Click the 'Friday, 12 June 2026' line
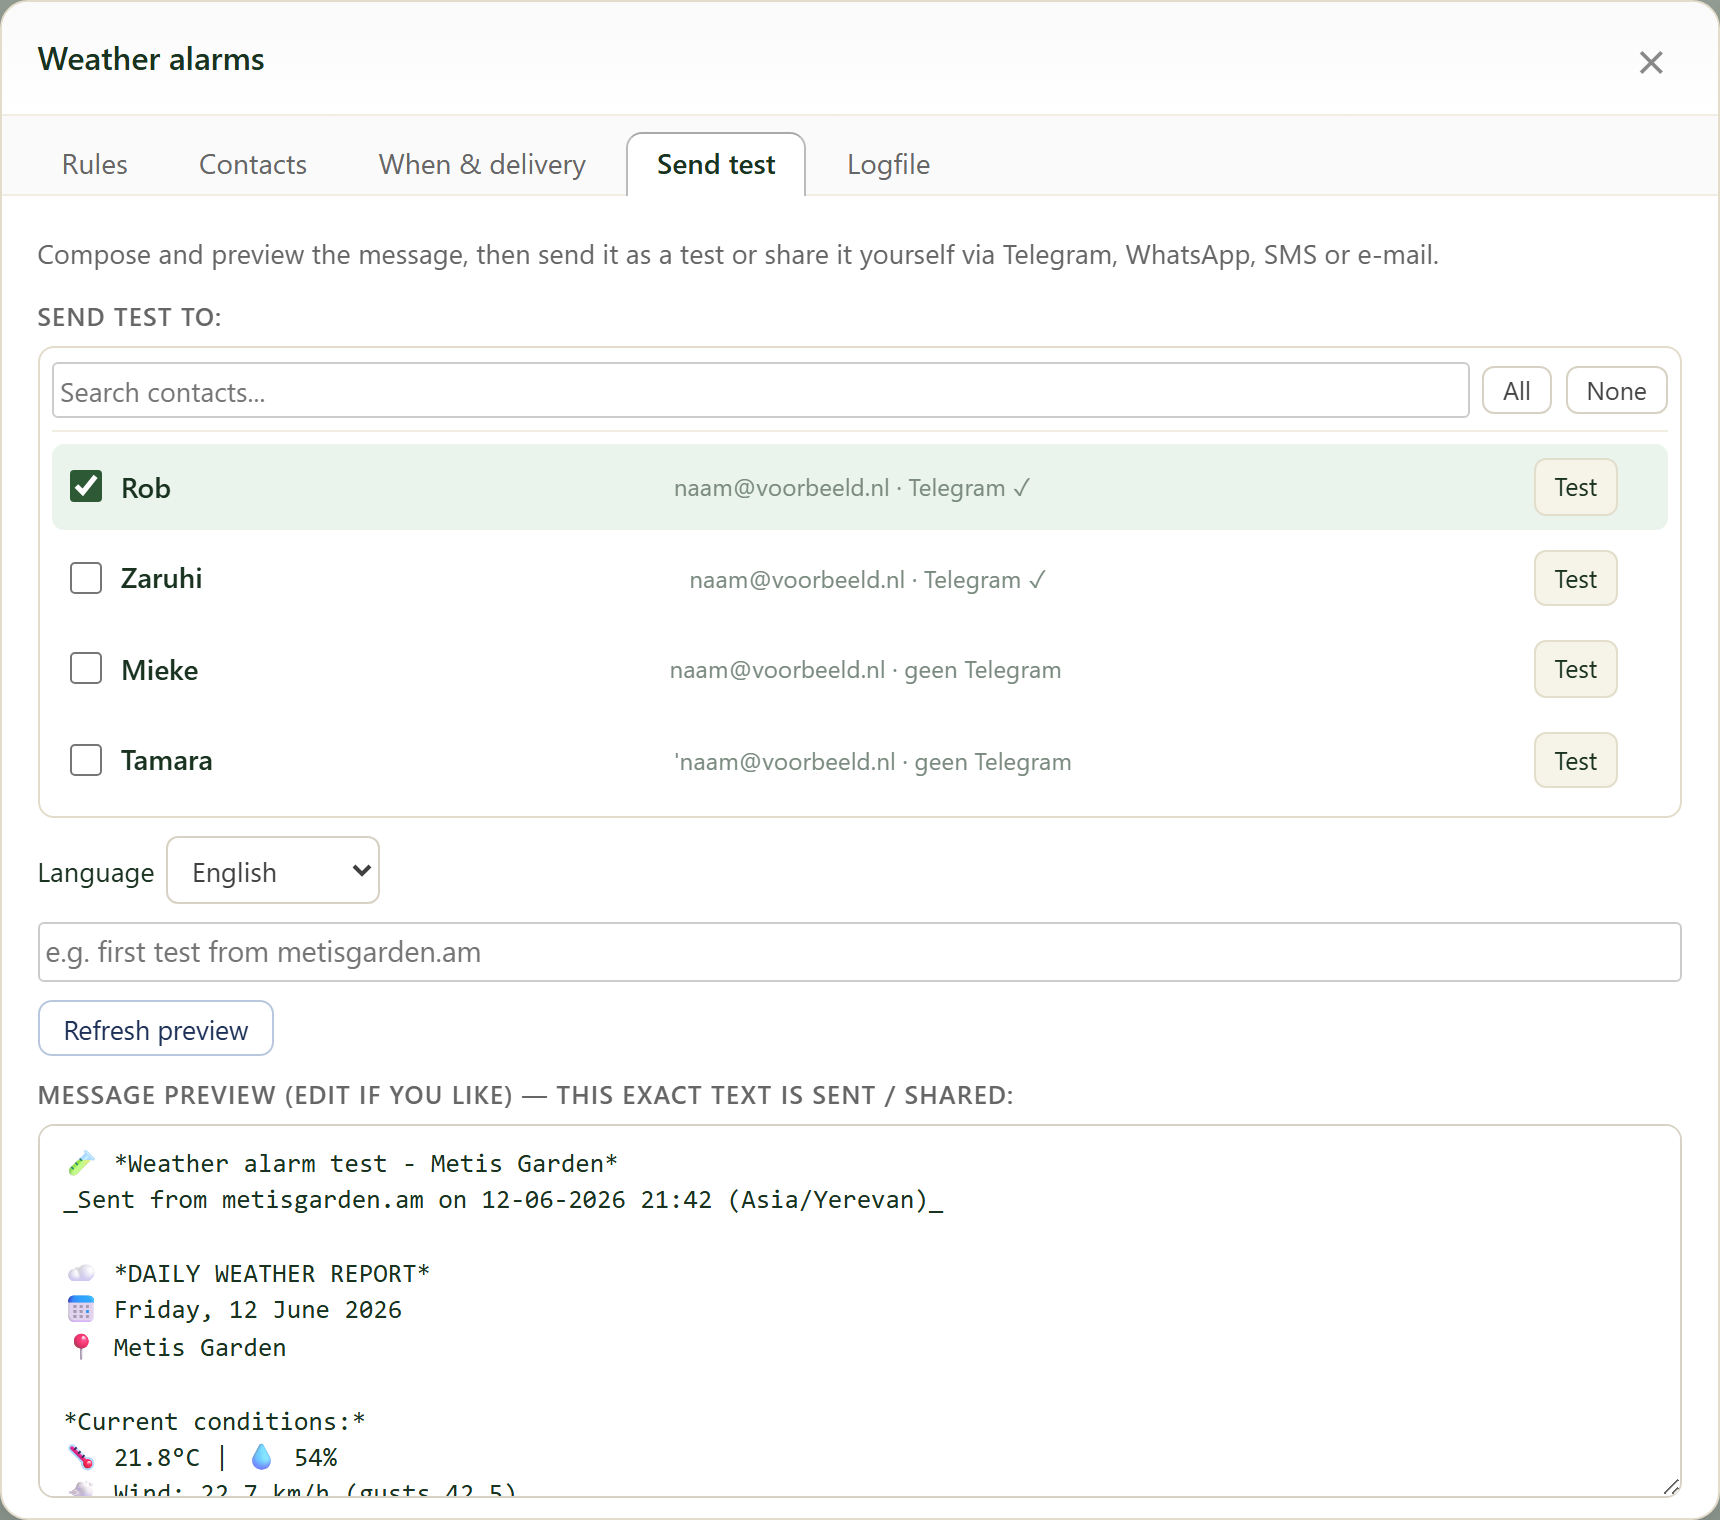This screenshot has width=1720, height=1520. point(258,1310)
